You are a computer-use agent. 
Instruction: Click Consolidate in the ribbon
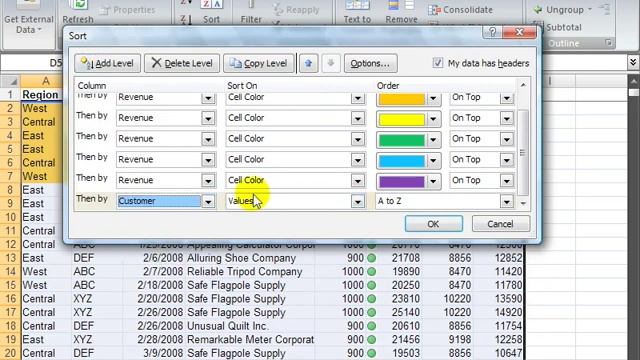[x=460, y=10]
